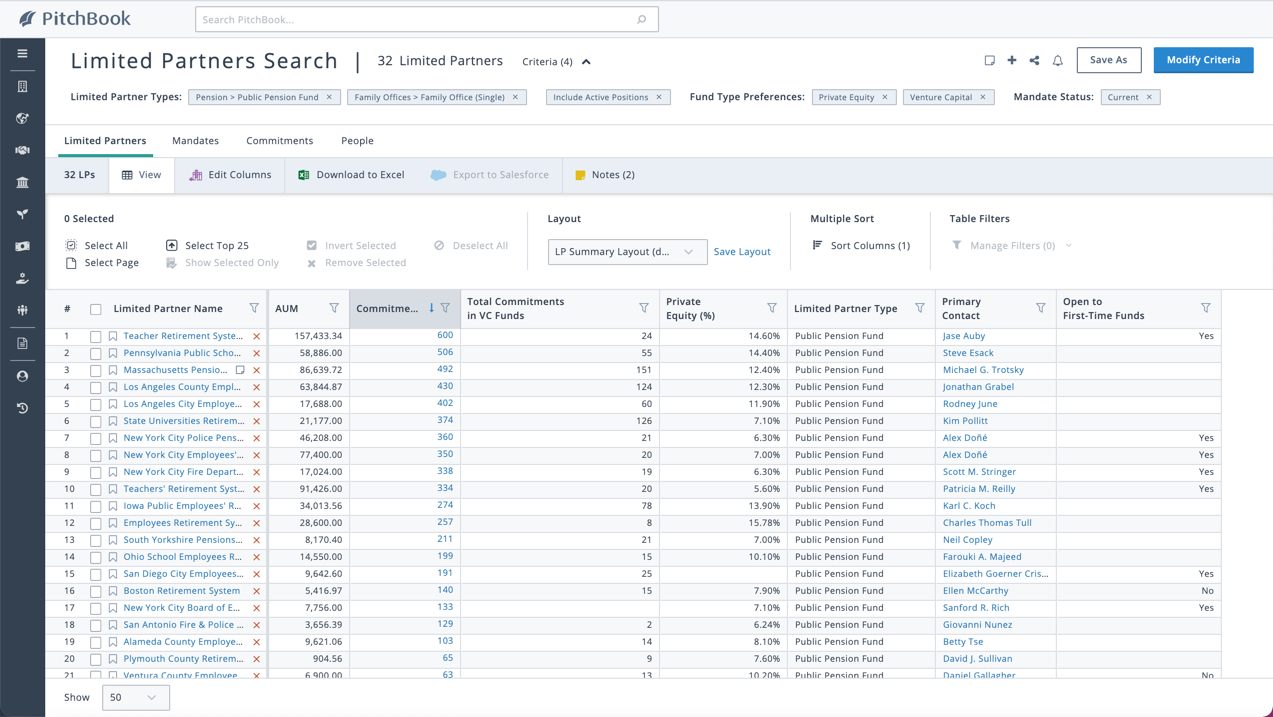
Task: Open the Iowa Public Employees LP link
Action: (x=183, y=507)
